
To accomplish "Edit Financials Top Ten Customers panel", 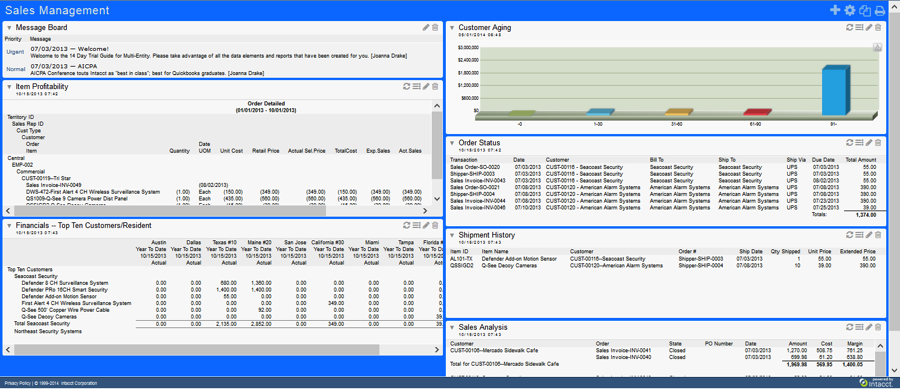I will pos(426,225).
